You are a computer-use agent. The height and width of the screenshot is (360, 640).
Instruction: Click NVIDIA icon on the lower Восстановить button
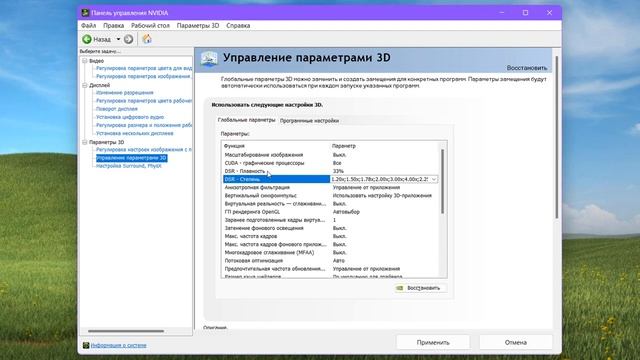pyautogui.click(x=400, y=288)
